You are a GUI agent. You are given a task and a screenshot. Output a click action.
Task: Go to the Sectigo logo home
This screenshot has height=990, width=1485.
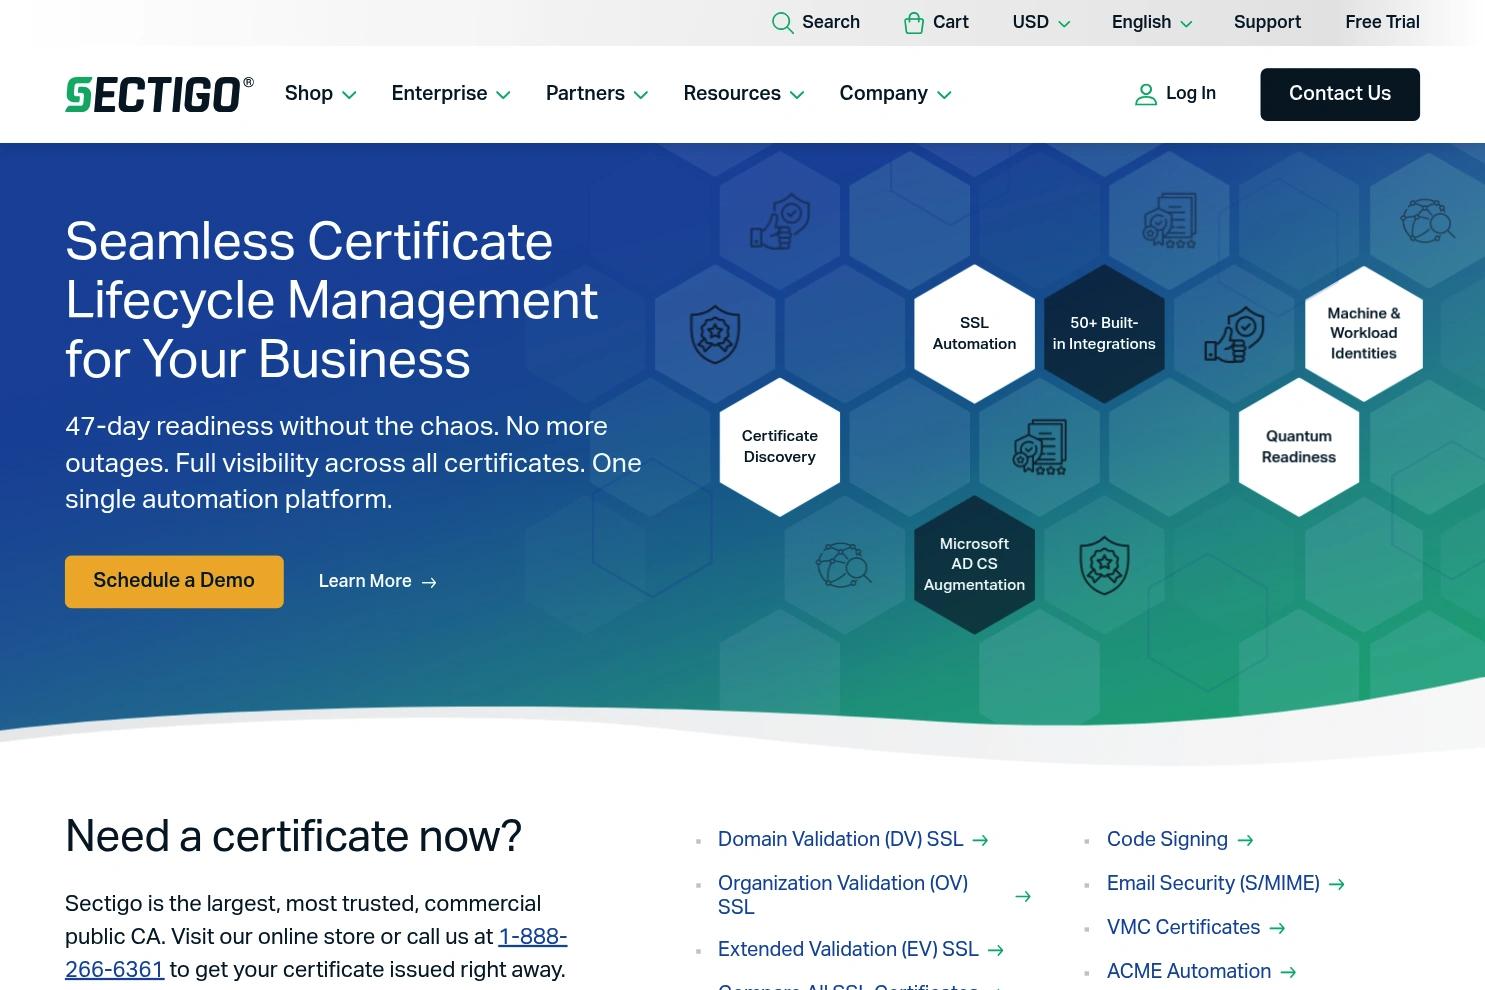point(159,95)
